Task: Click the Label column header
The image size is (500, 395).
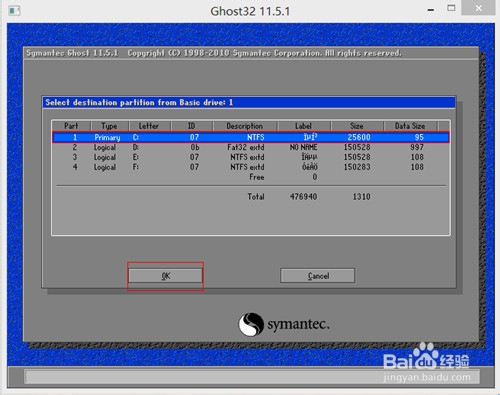Action: (303, 126)
